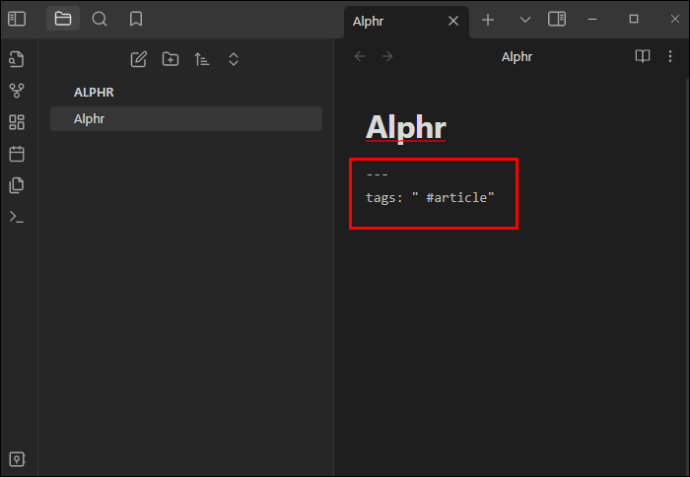Show the bookmarks pane
690x477 pixels.
click(x=135, y=19)
